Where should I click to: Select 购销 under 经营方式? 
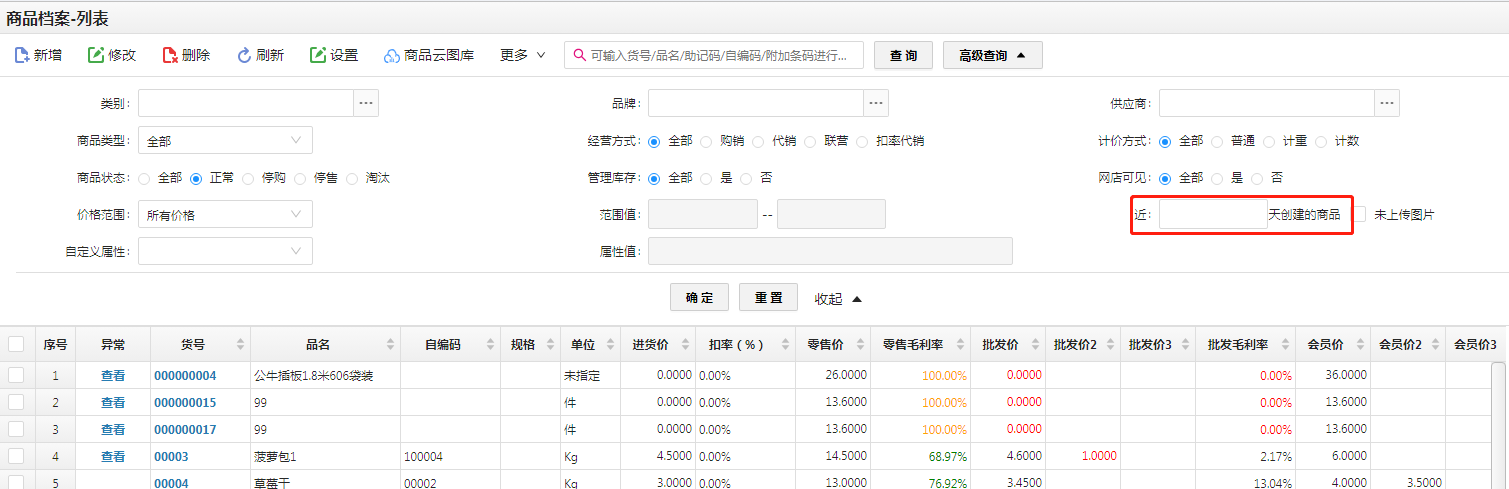(x=706, y=141)
